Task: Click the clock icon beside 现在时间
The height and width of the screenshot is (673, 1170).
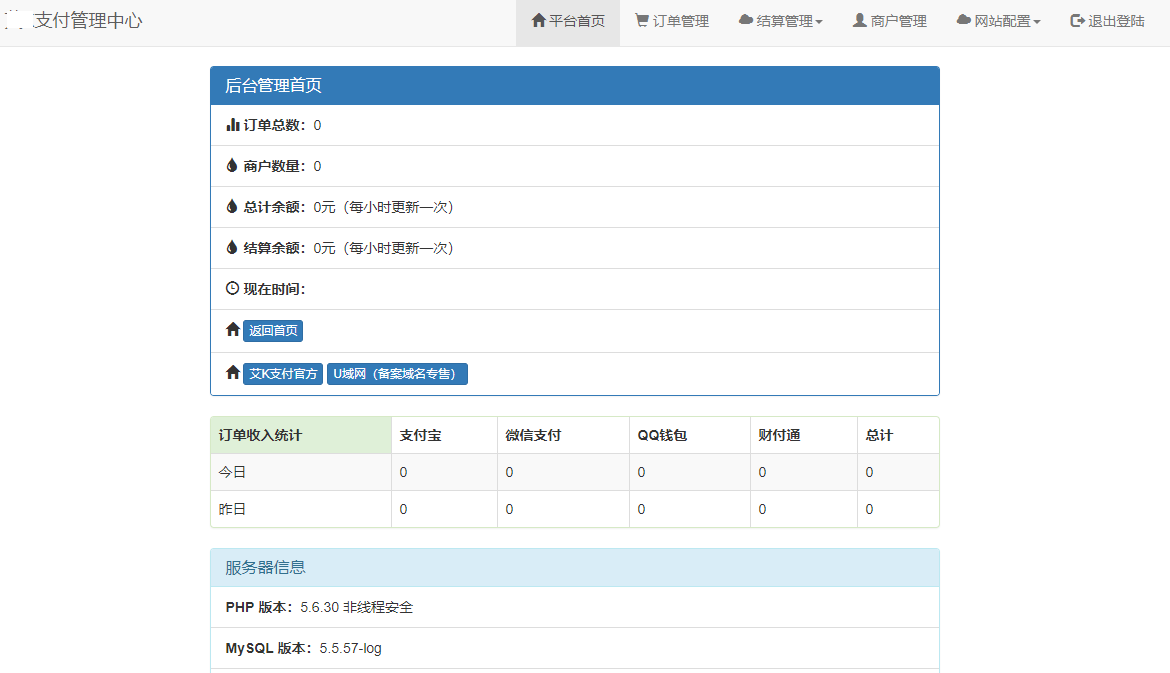Action: pos(230,289)
